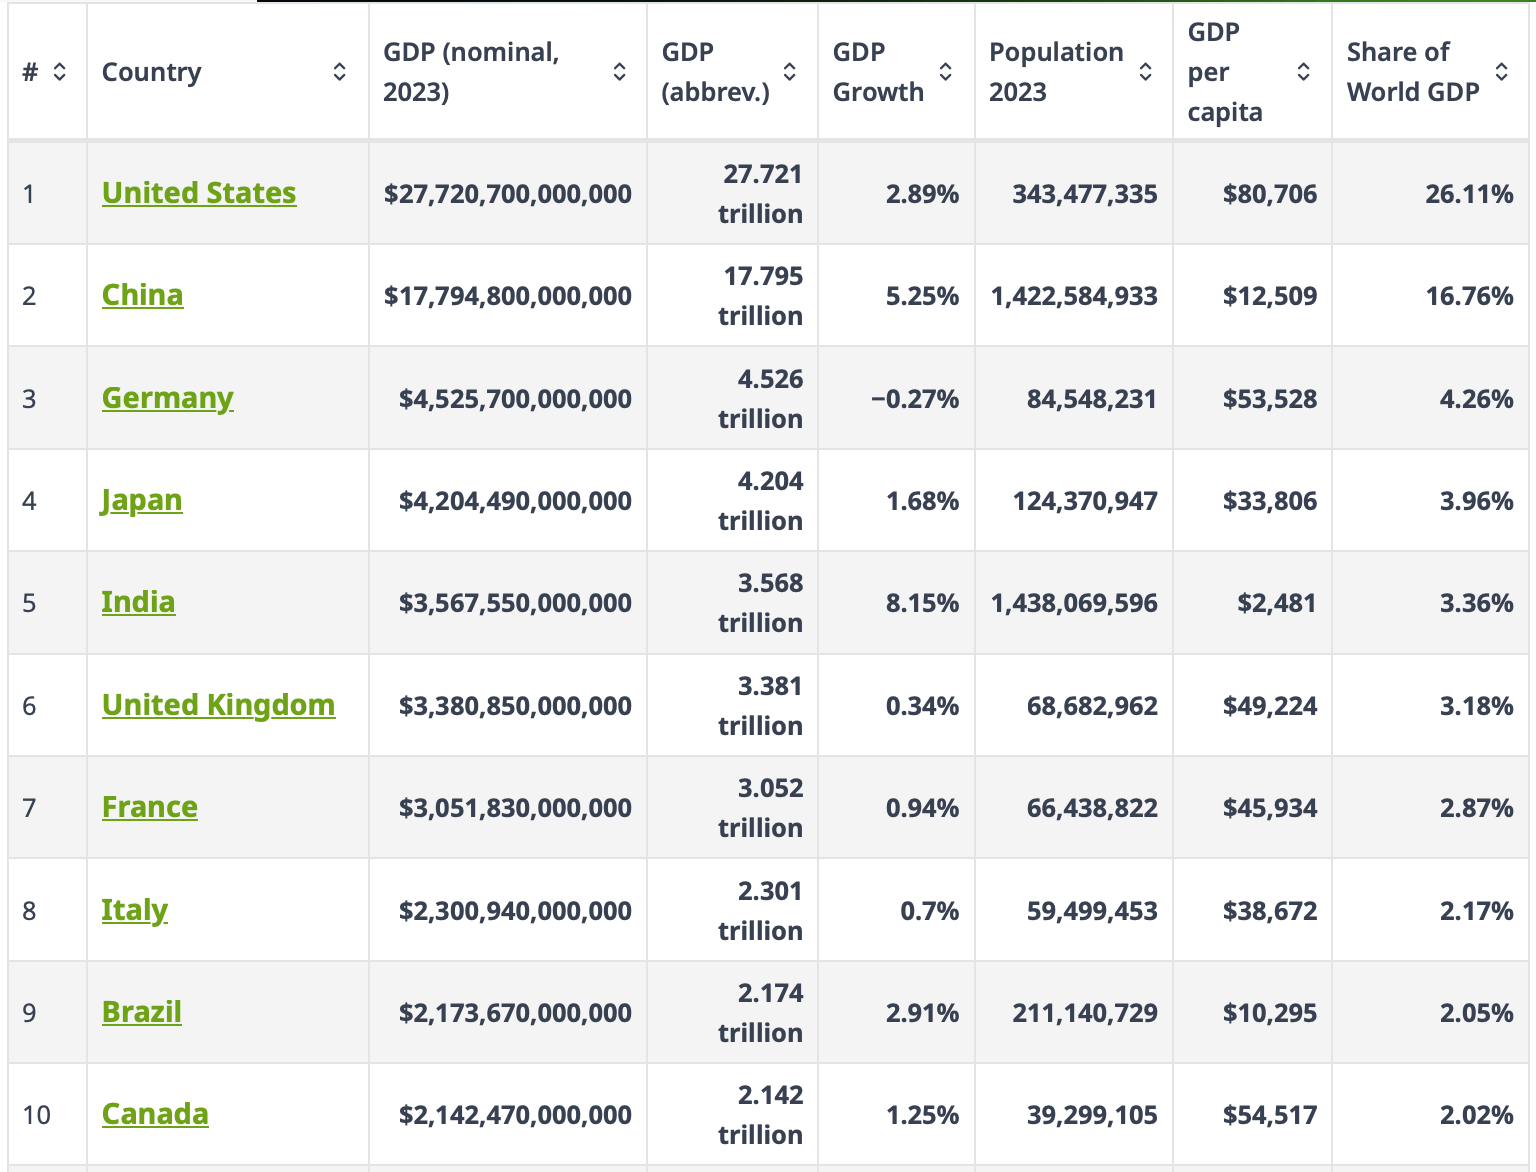Viewport: 1536px width, 1172px height.
Task: Click sort arrows beside # column
Action: 60,72
